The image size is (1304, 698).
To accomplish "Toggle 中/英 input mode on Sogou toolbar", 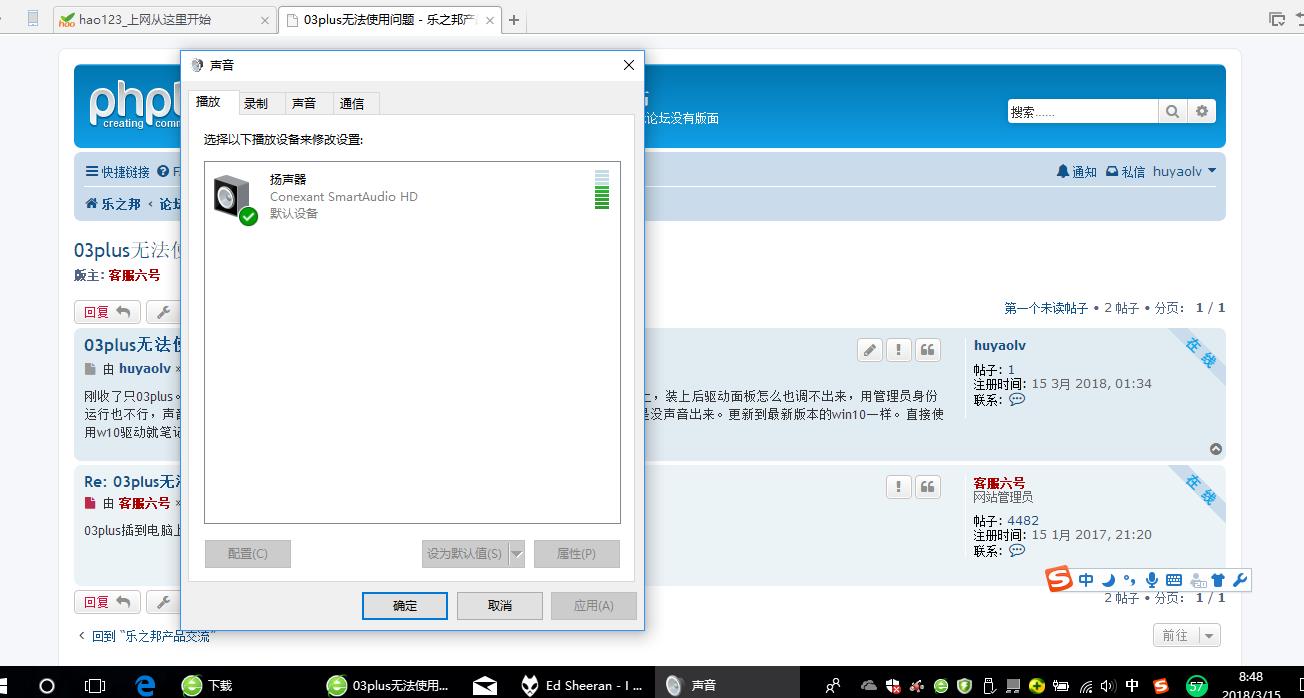I will point(1087,580).
